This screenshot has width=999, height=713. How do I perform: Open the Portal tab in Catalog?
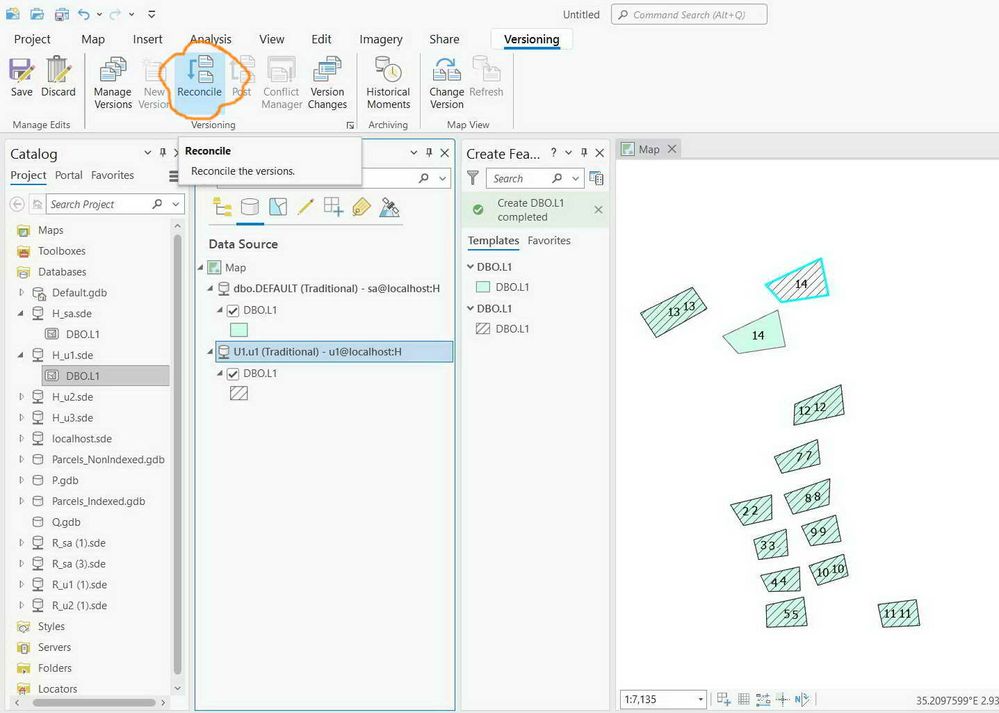pos(69,175)
